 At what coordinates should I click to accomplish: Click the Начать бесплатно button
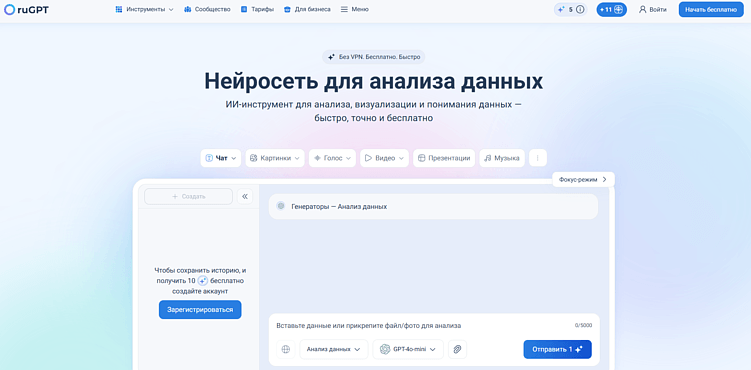click(x=711, y=10)
